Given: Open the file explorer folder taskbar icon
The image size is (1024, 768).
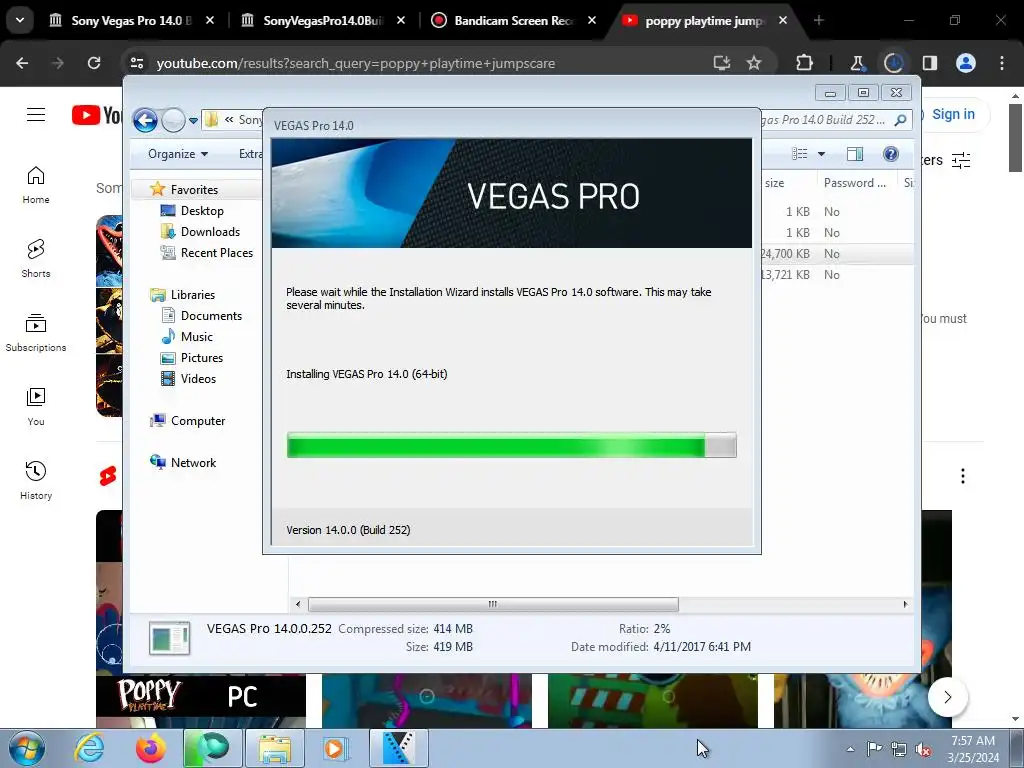Looking at the screenshot, I should (x=275, y=748).
